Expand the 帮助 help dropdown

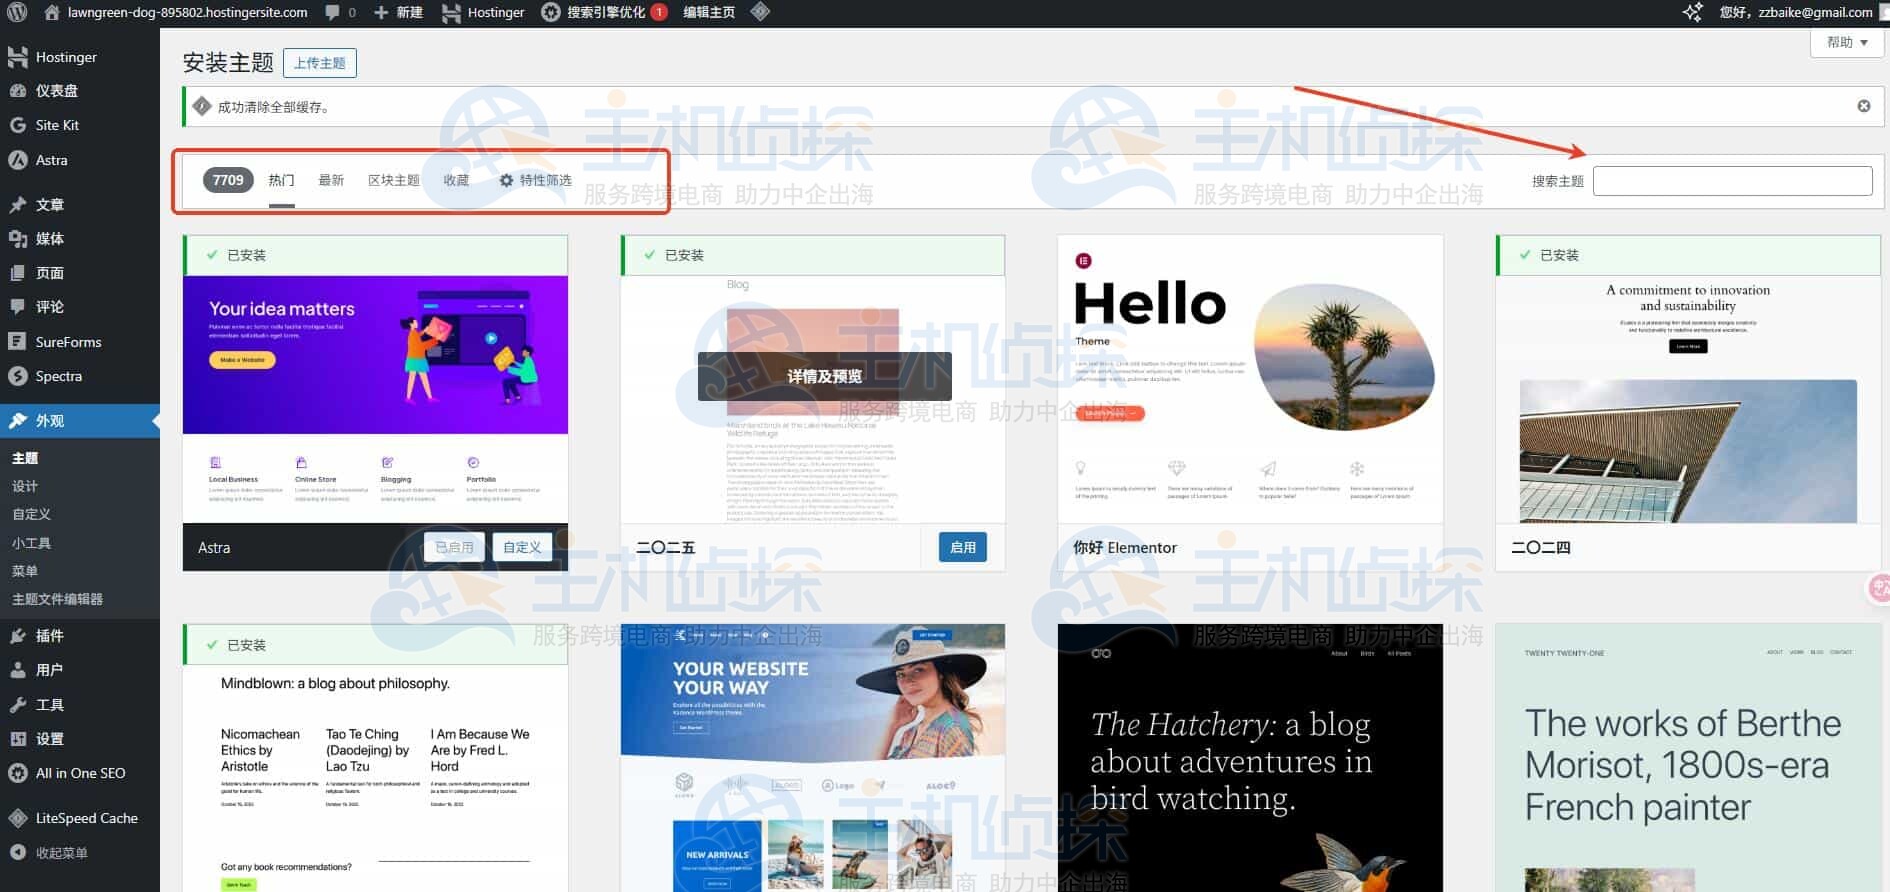tap(1847, 42)
